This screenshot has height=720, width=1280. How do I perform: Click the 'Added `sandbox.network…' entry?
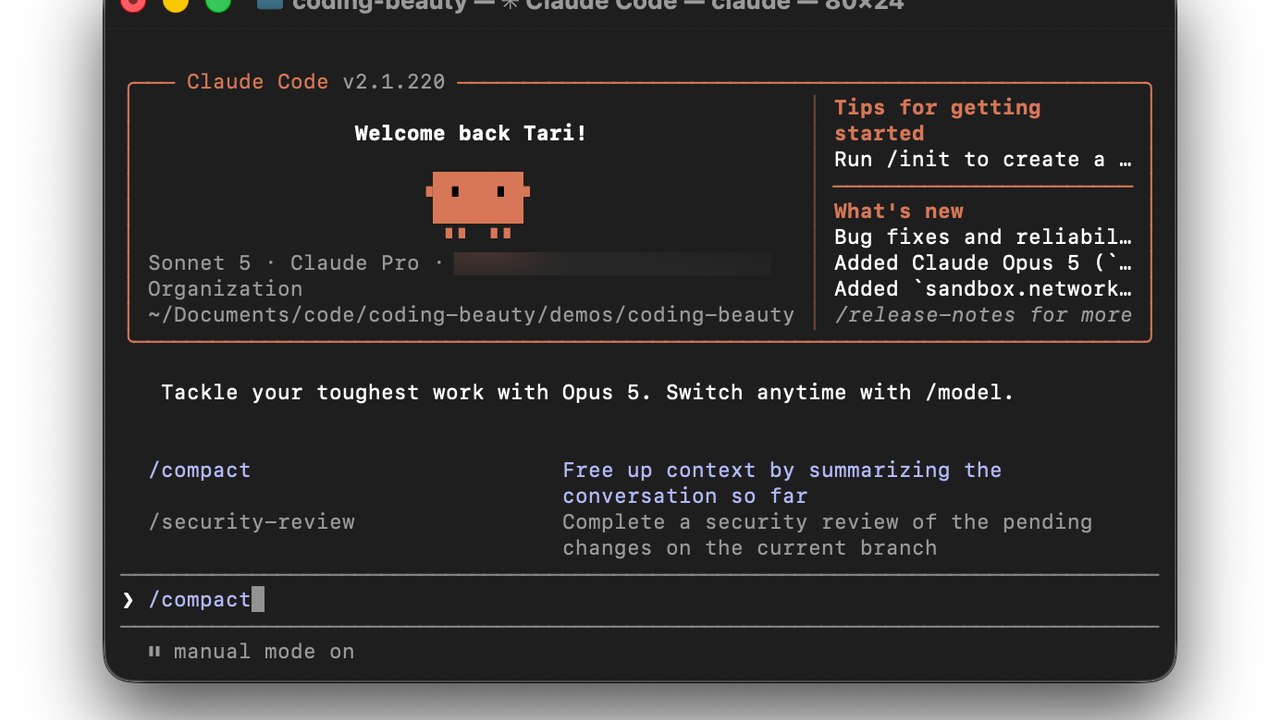click(x=983, y=289)
